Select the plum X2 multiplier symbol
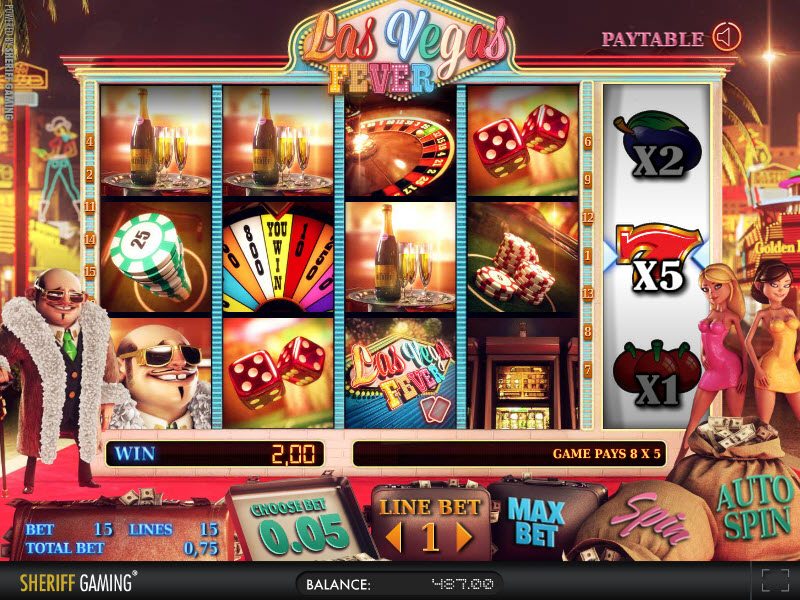800x600 pixels. (657, 146)
